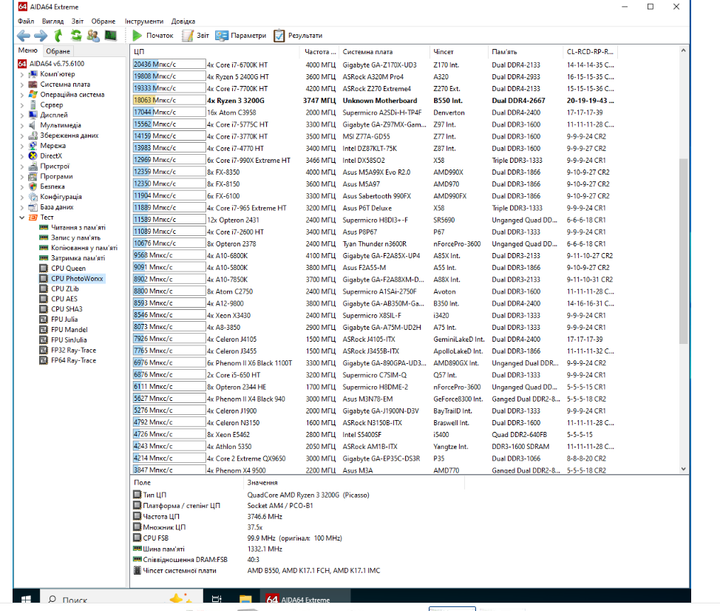Click the Результати clipboard icon
This screenshot has width=720, height=611.
tap(279, 35)
